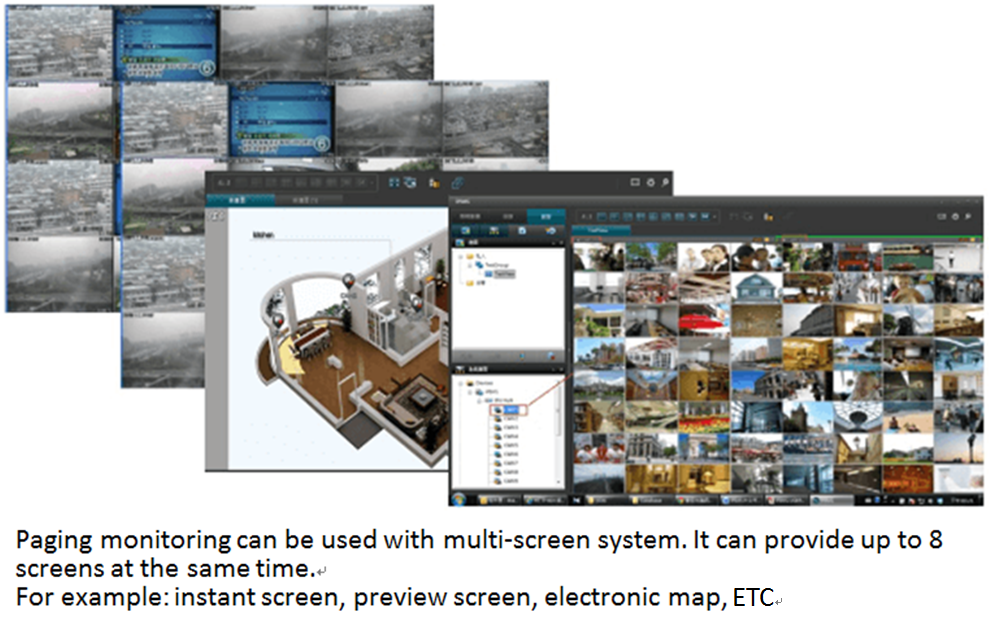Screen dimensions: 991x618
Task: Open the blue house facade thumbnail in the camera grid
Action: (757, 289)
